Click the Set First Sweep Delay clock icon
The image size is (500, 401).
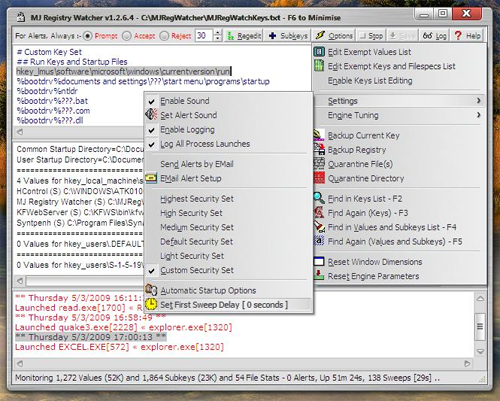tap(151, 304)
